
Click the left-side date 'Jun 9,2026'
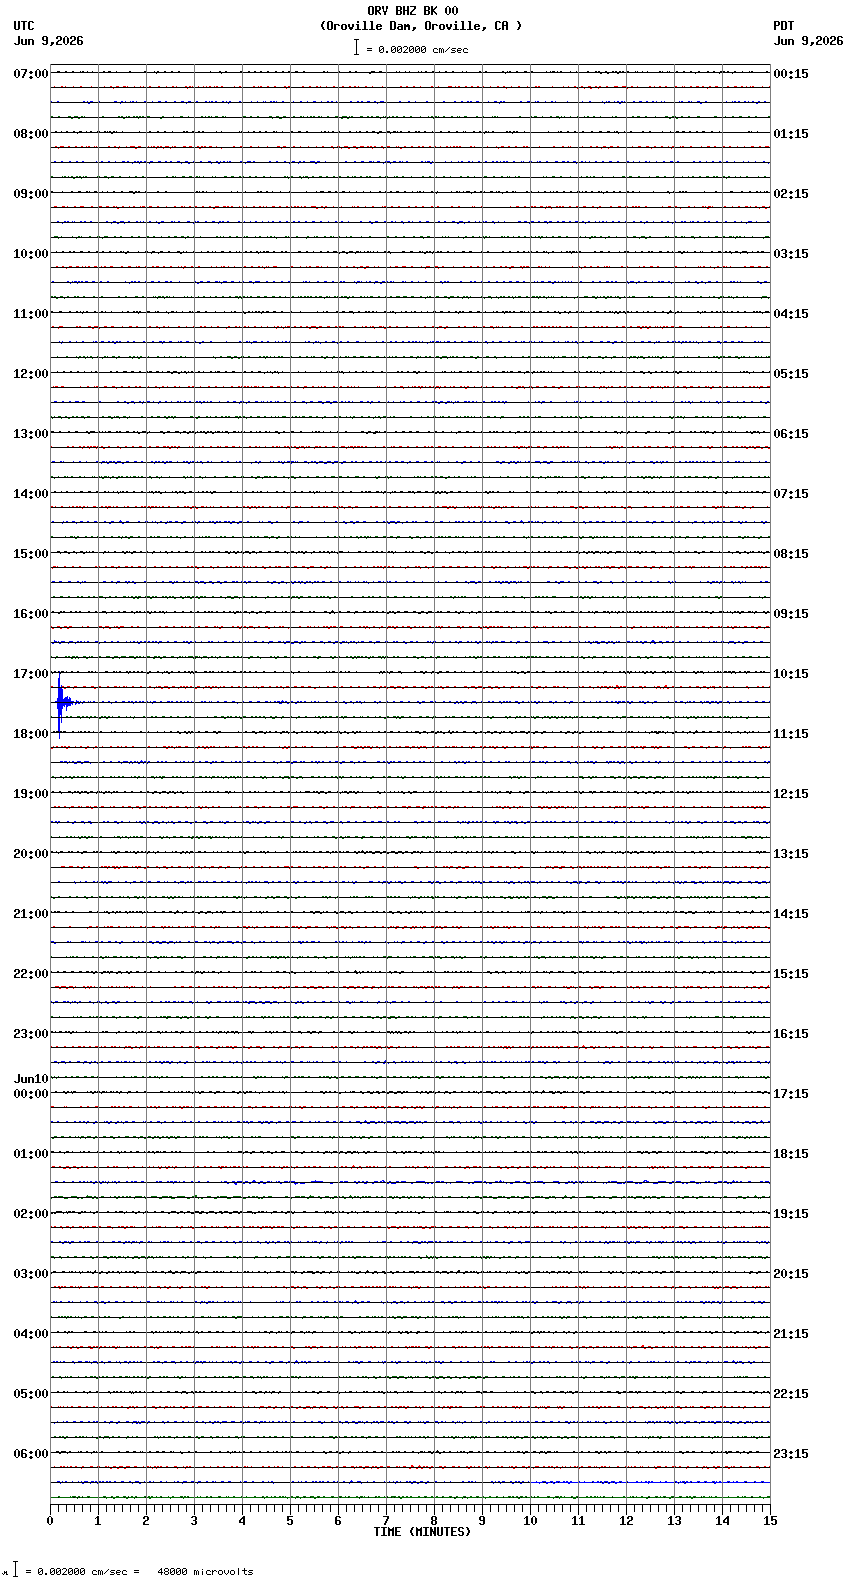pyautogui.click(x=49, y=41)
